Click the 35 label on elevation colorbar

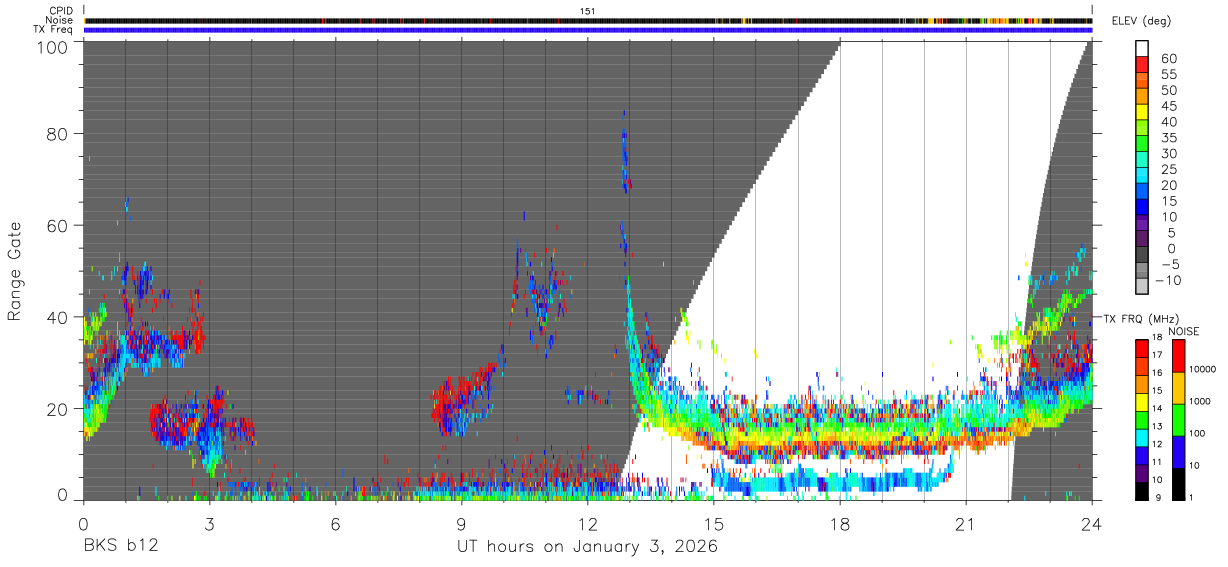(x=1169, y=138)
